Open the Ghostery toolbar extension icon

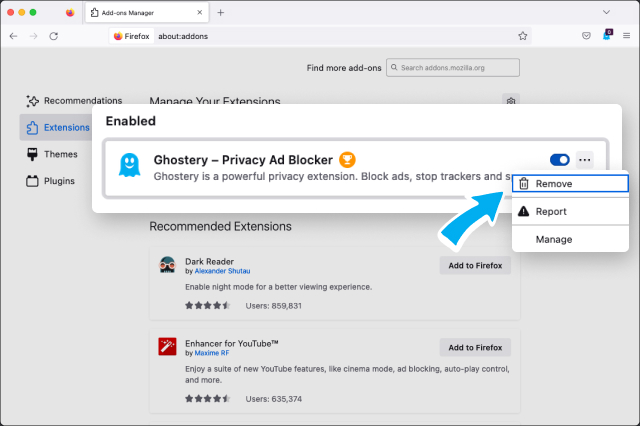click(607, 36)
